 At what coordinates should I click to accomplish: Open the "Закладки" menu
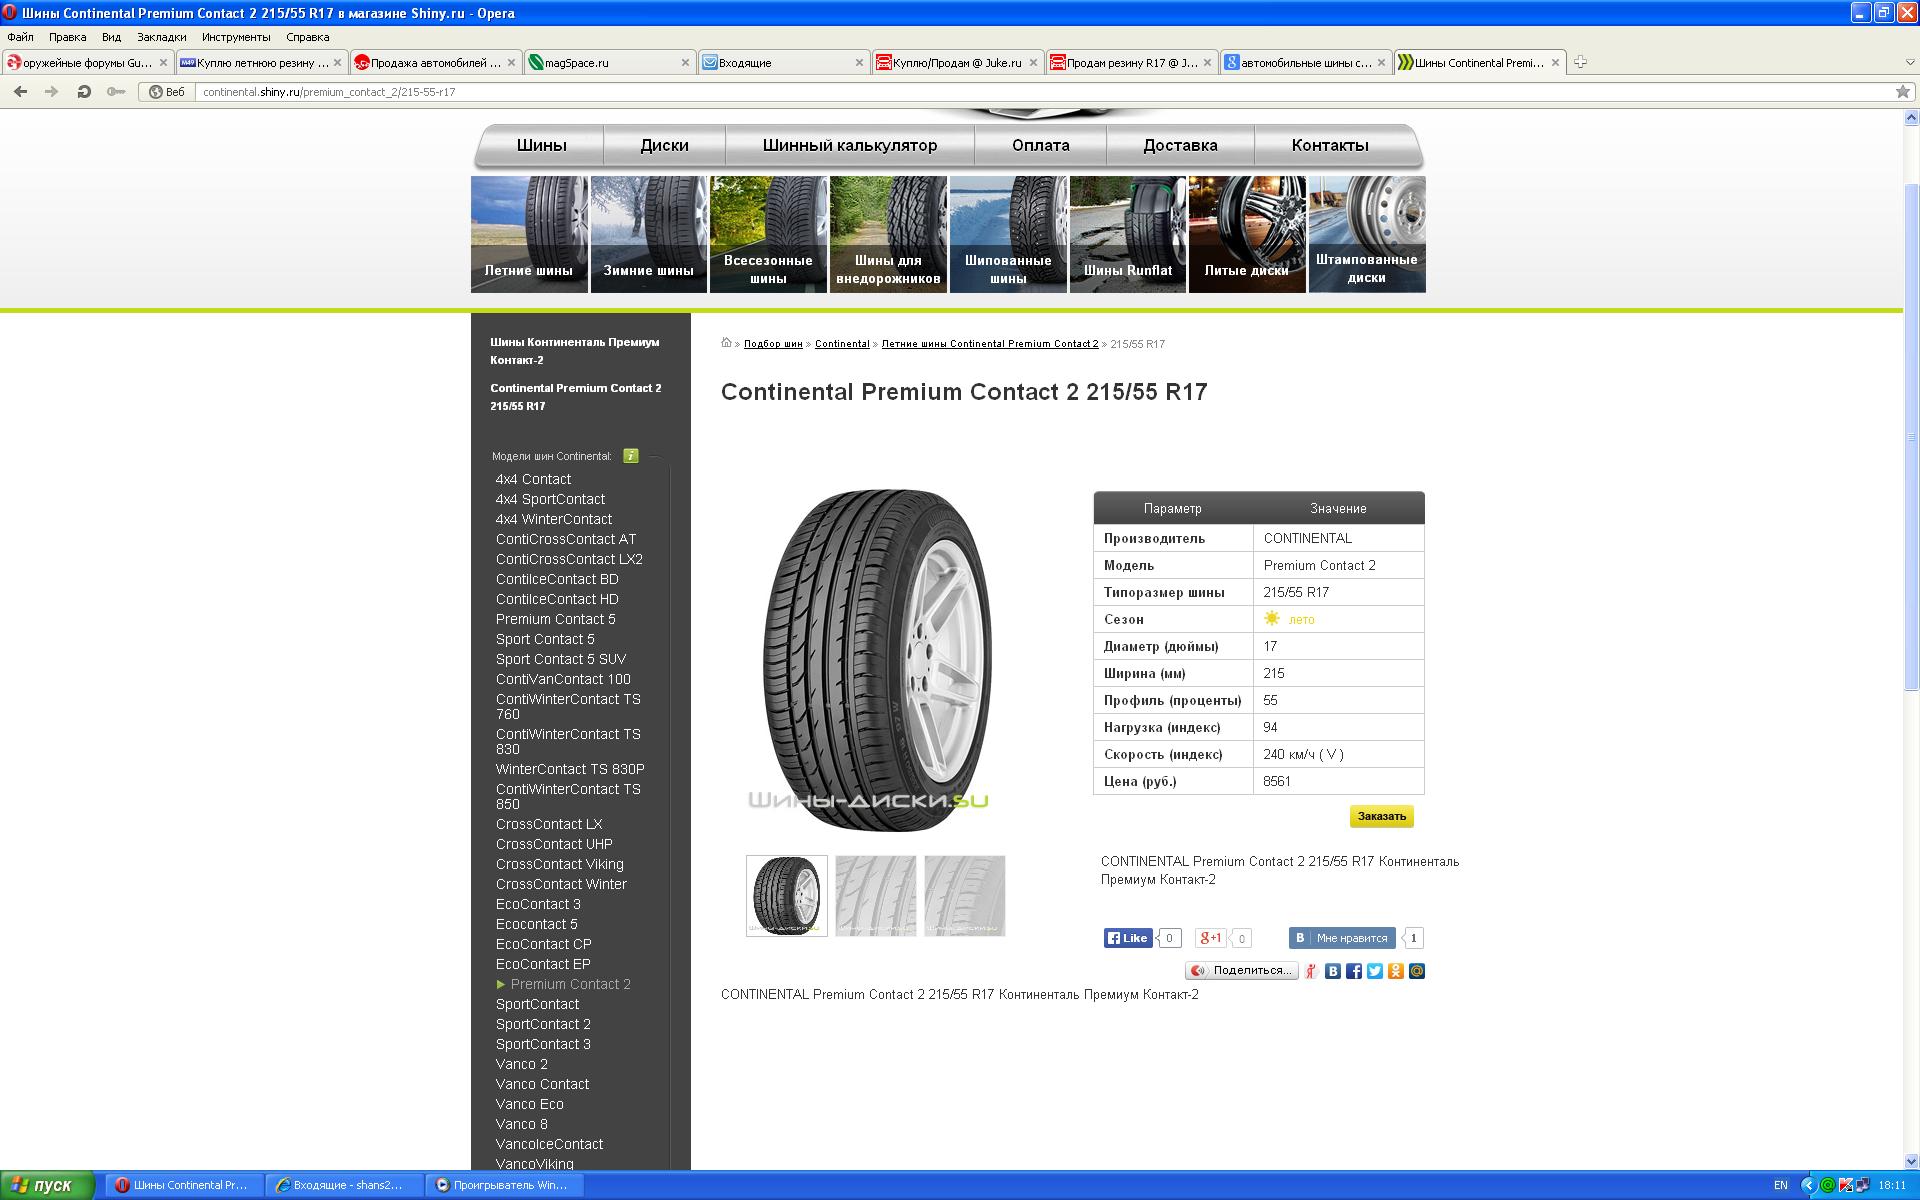click(x=161, y=37)
